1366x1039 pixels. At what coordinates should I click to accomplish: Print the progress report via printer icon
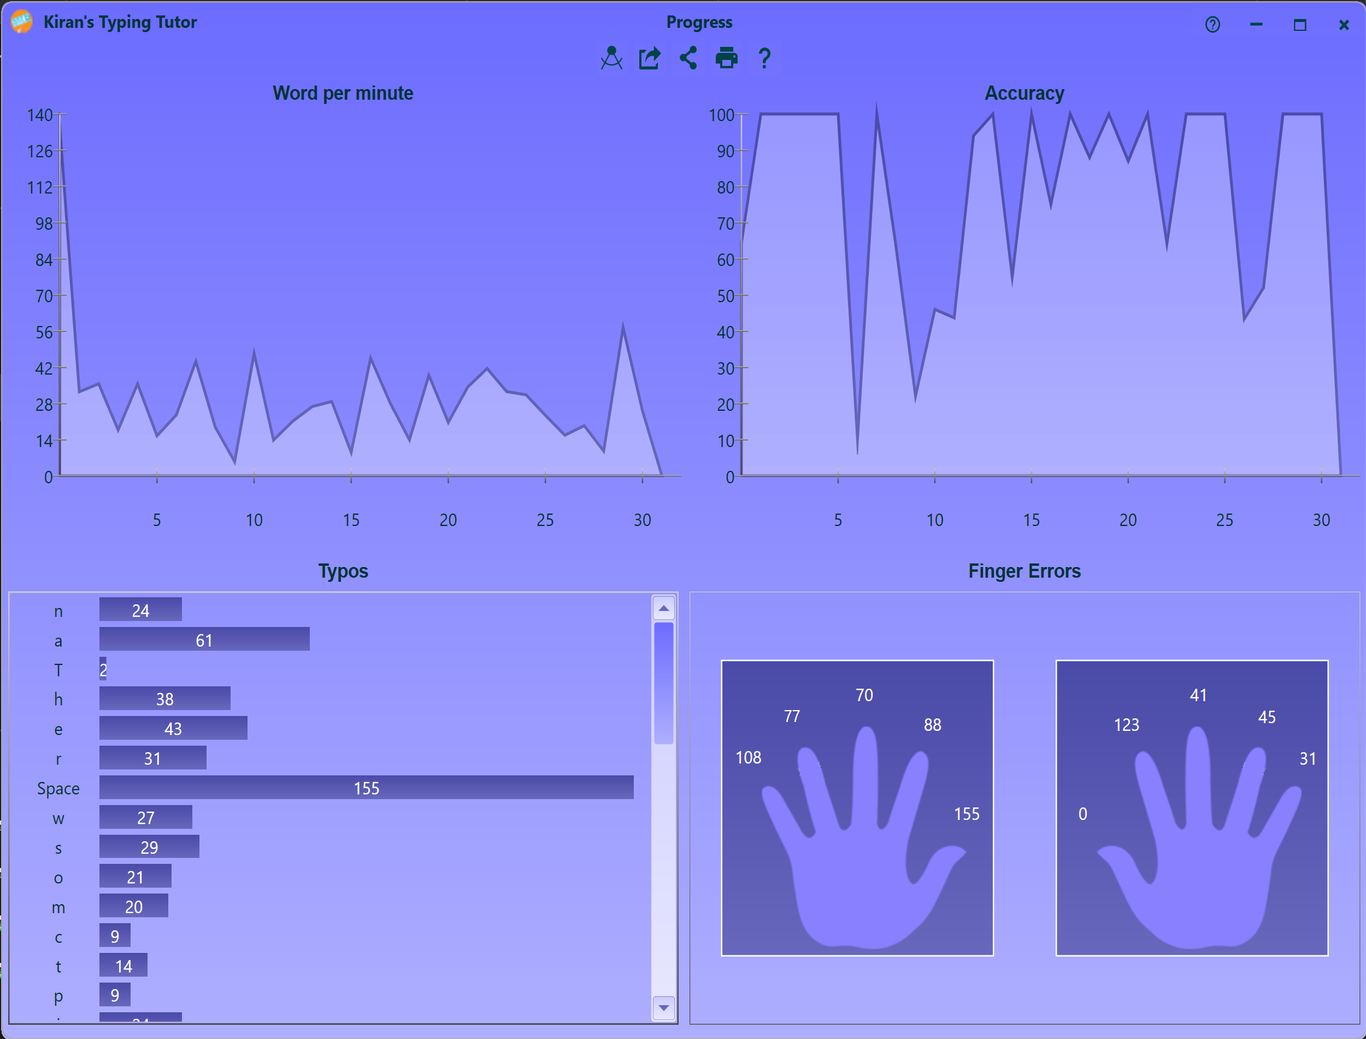[x=726, y=58]
